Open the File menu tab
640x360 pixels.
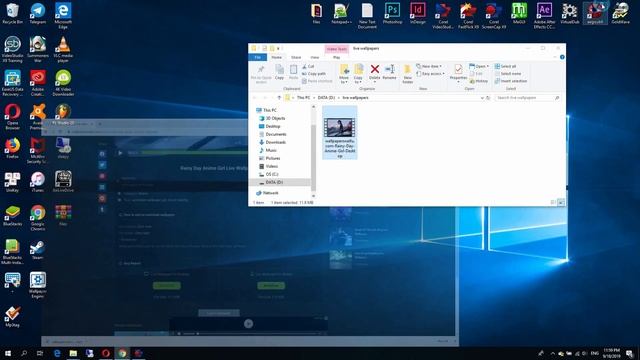pyautogui.click(x=258, y=58)
